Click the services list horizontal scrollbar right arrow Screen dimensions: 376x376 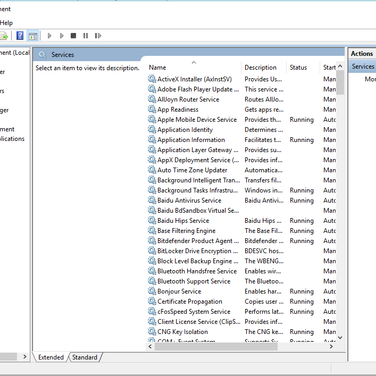tap(331, 347)
